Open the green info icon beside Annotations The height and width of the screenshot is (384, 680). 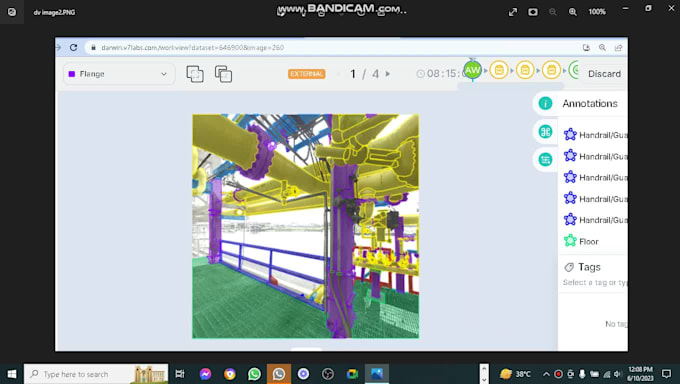545,103
